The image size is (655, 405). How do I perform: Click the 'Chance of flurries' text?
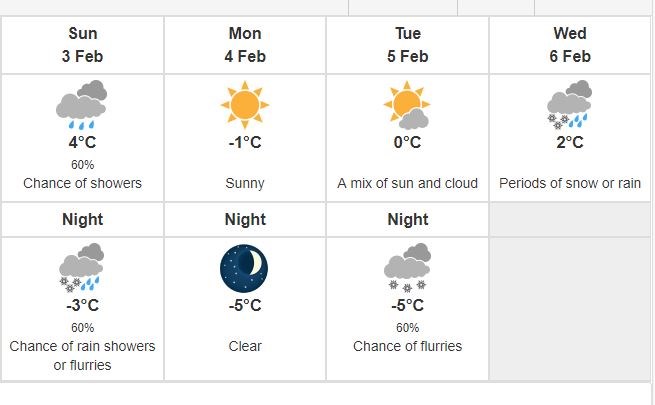click(x=407, y=346)
